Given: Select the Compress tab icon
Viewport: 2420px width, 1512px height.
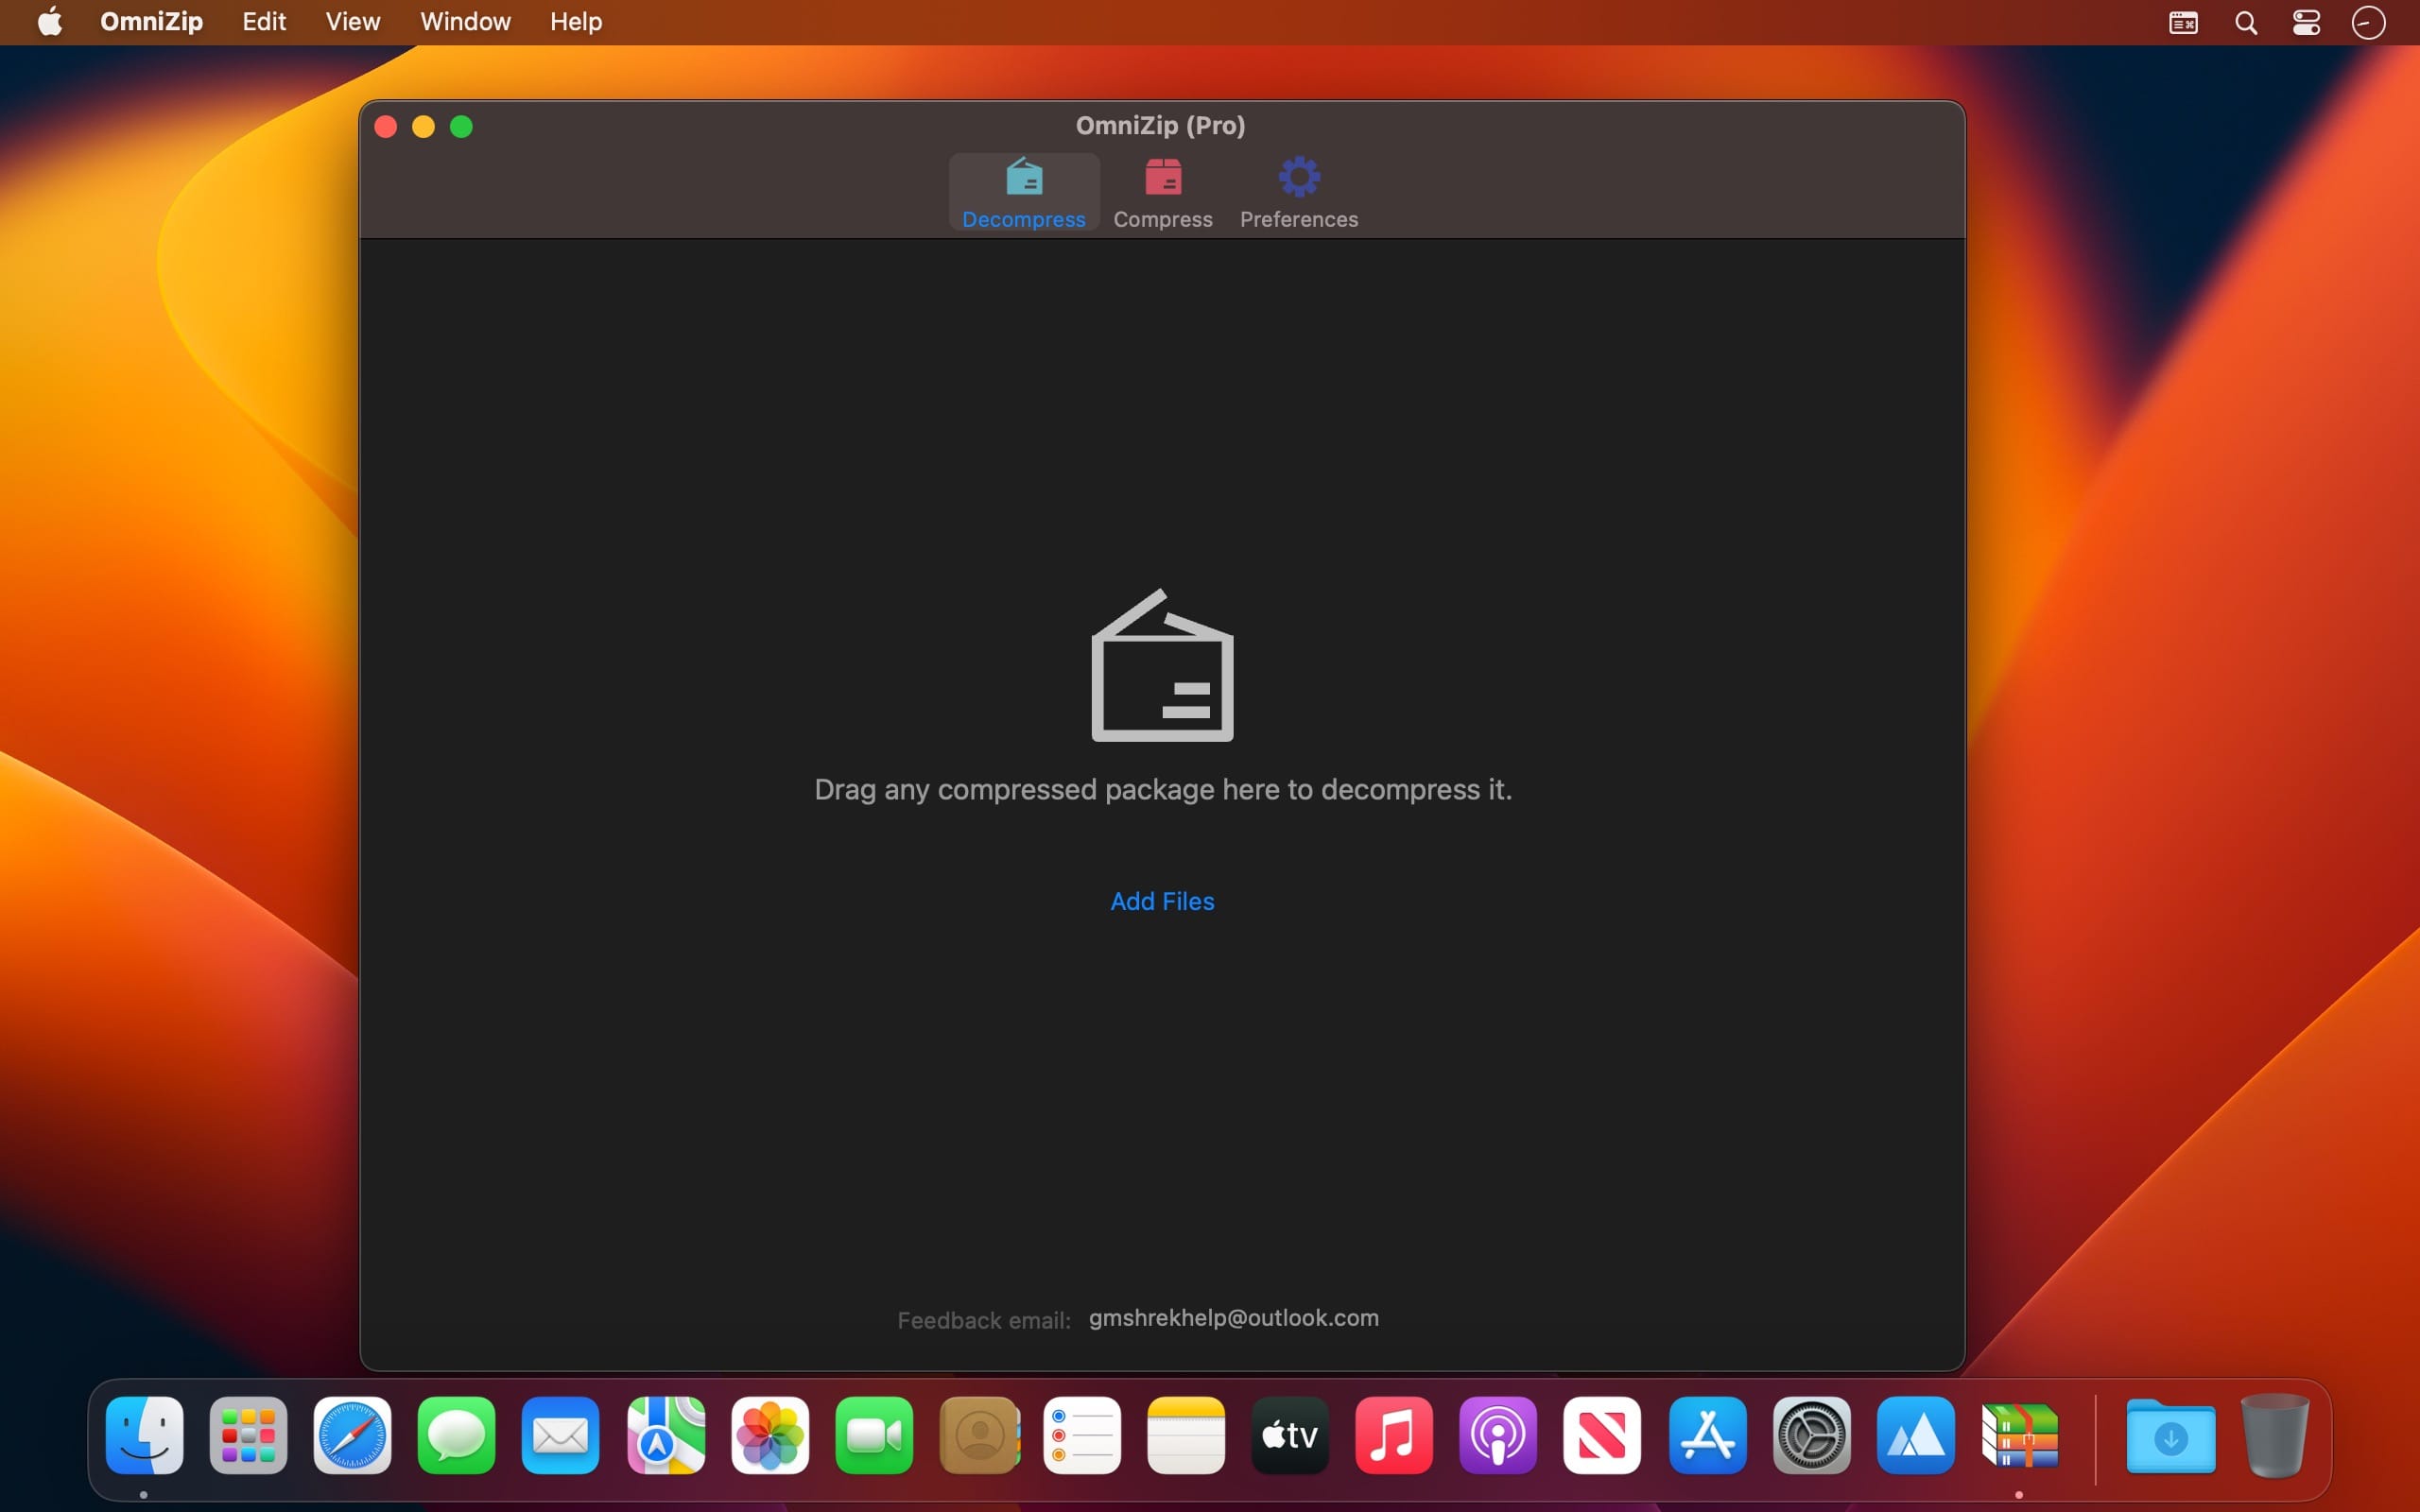Looking at the screenshot, I should click(x=1162, y=174).
